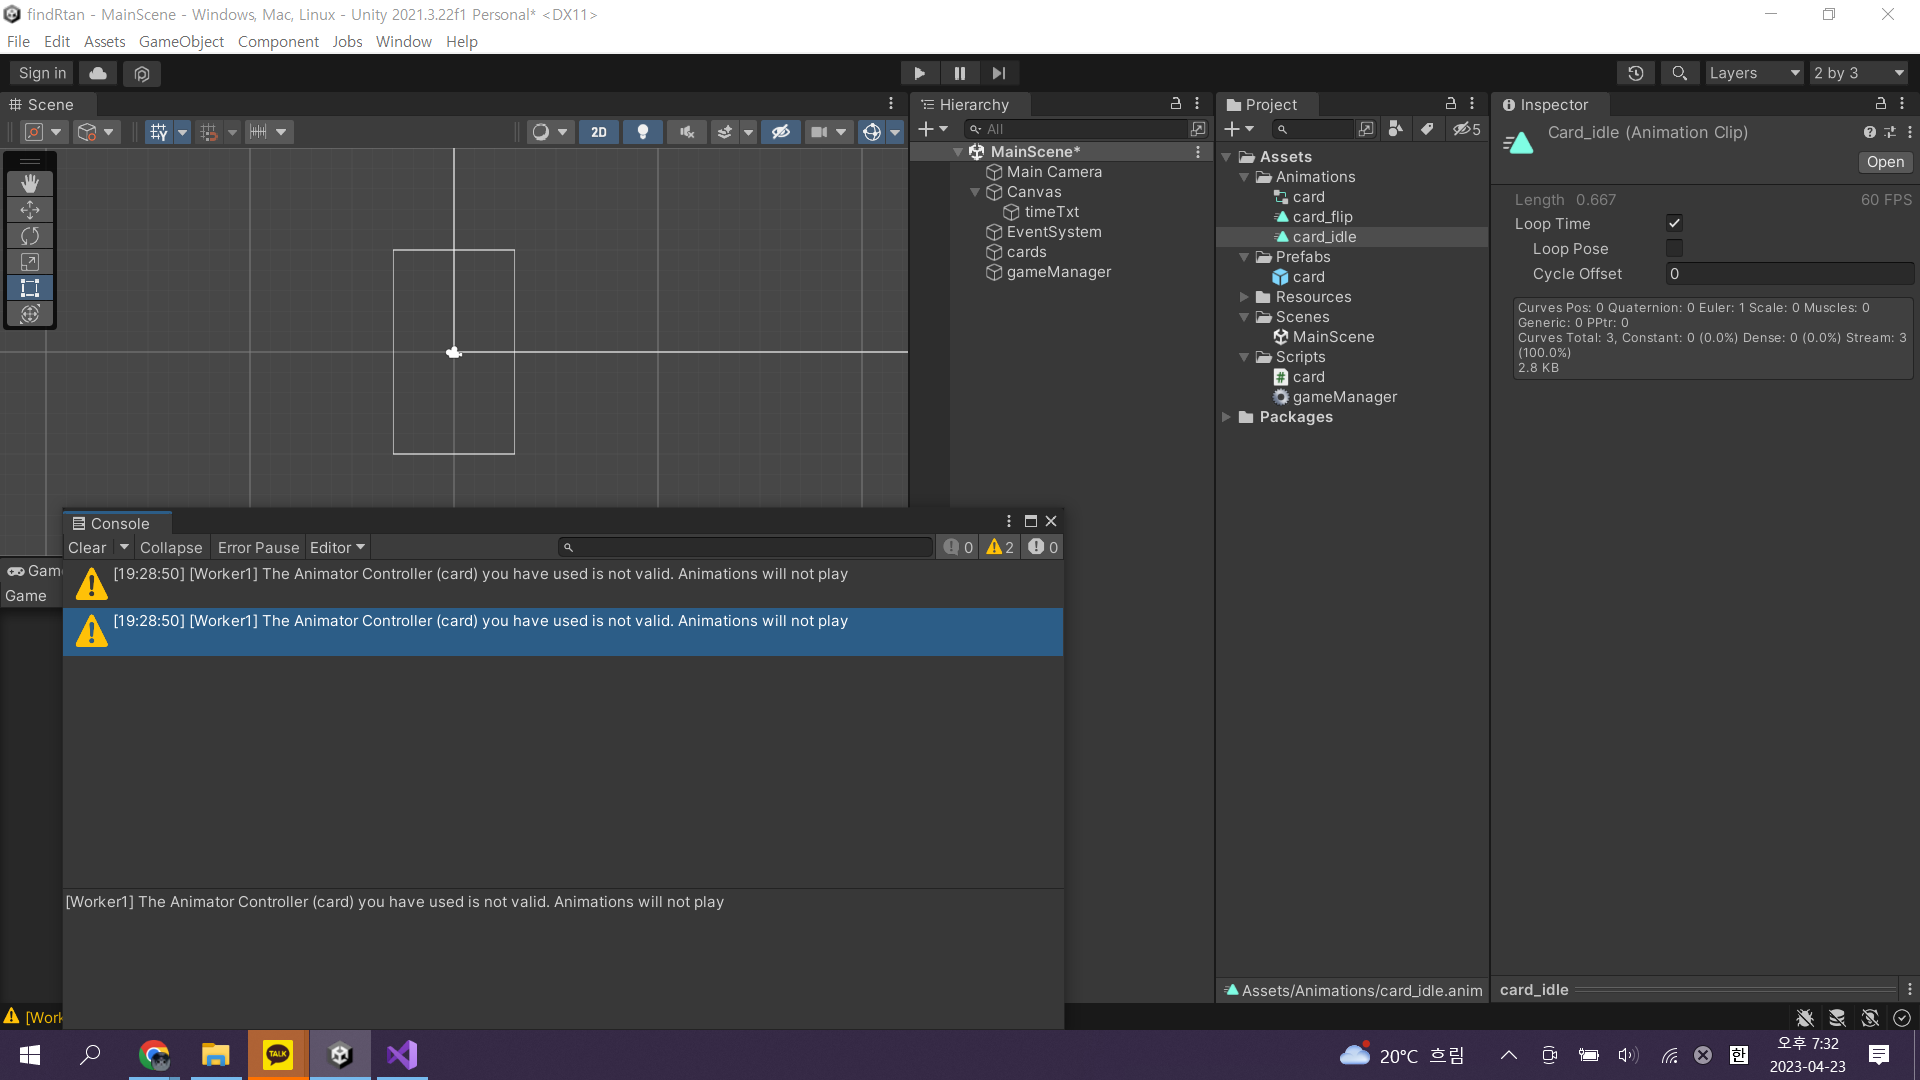Toggle scene lighting
Screen dimensions: 1920x1080
[643, 132]
